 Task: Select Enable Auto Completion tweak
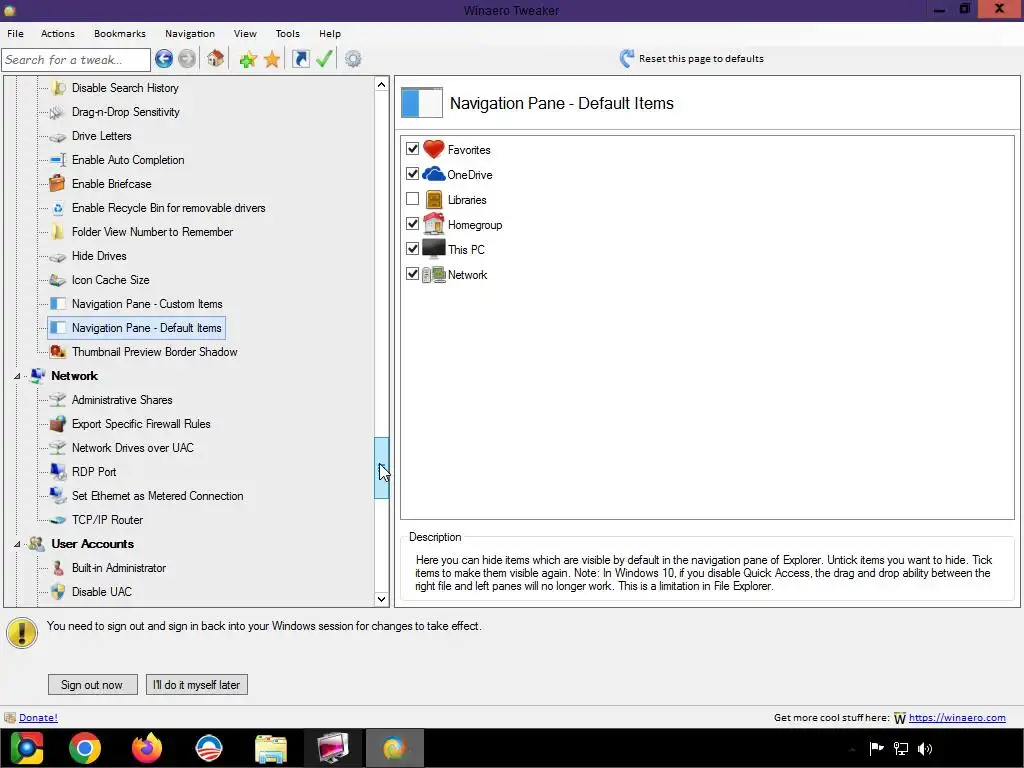(x=128, y=160)
